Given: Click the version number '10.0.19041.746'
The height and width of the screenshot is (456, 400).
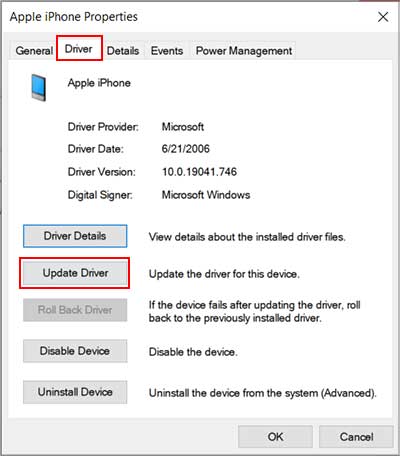Looking at the screenshot, I should (199, 172).
